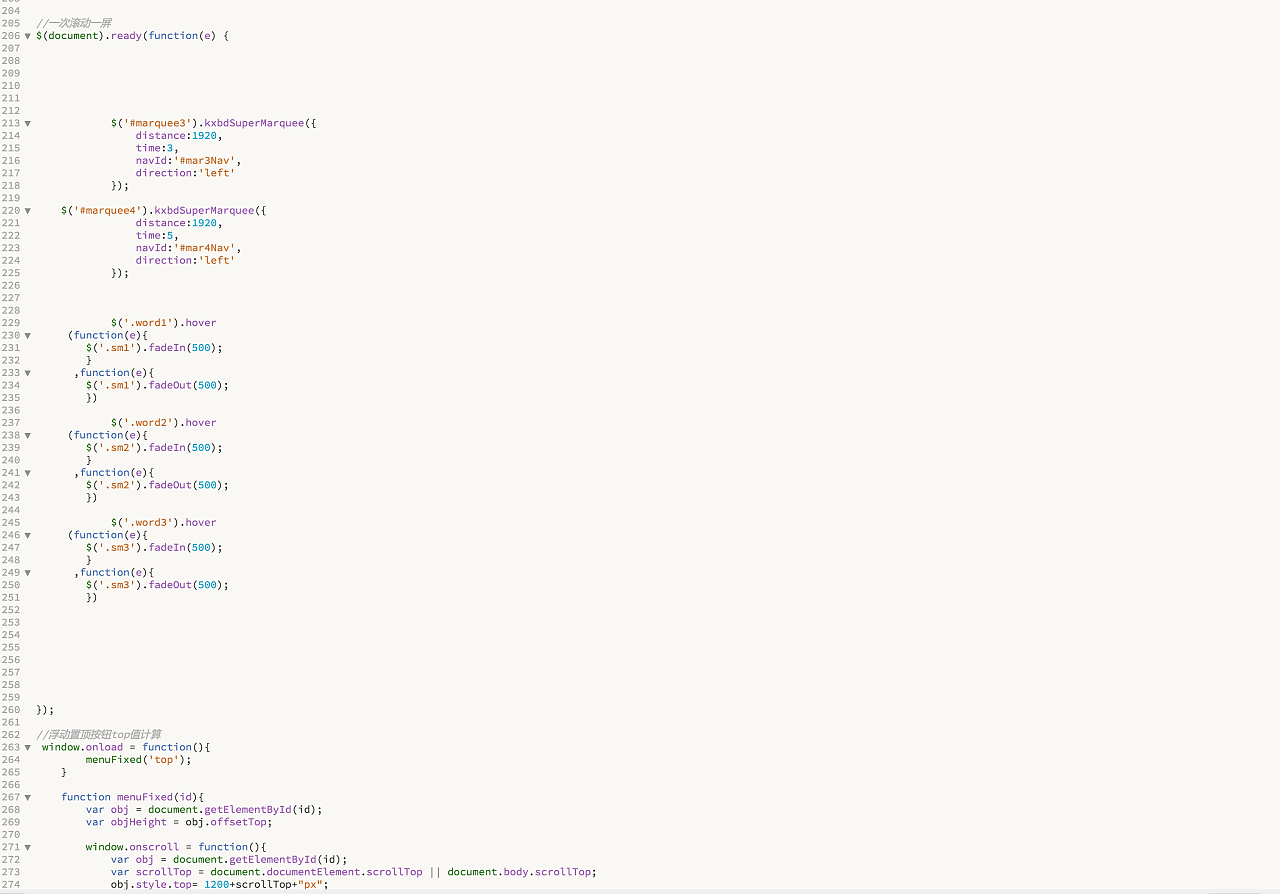Fold the window.onload block at line 263
1280x894 pixels.
[x=27, y=748]
